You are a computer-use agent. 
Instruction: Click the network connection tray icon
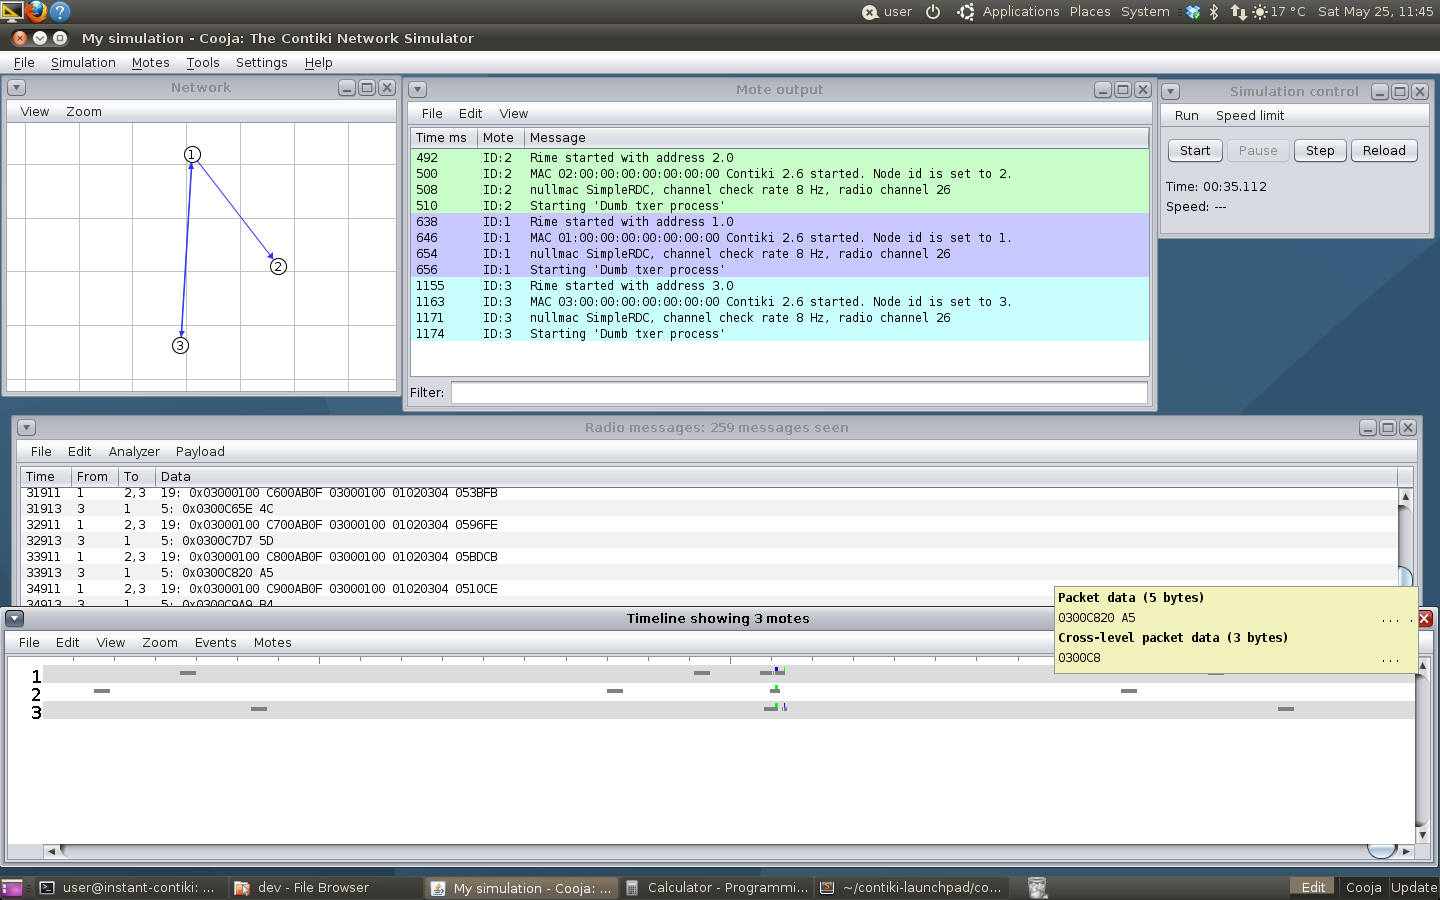[x=1239, y=12]
